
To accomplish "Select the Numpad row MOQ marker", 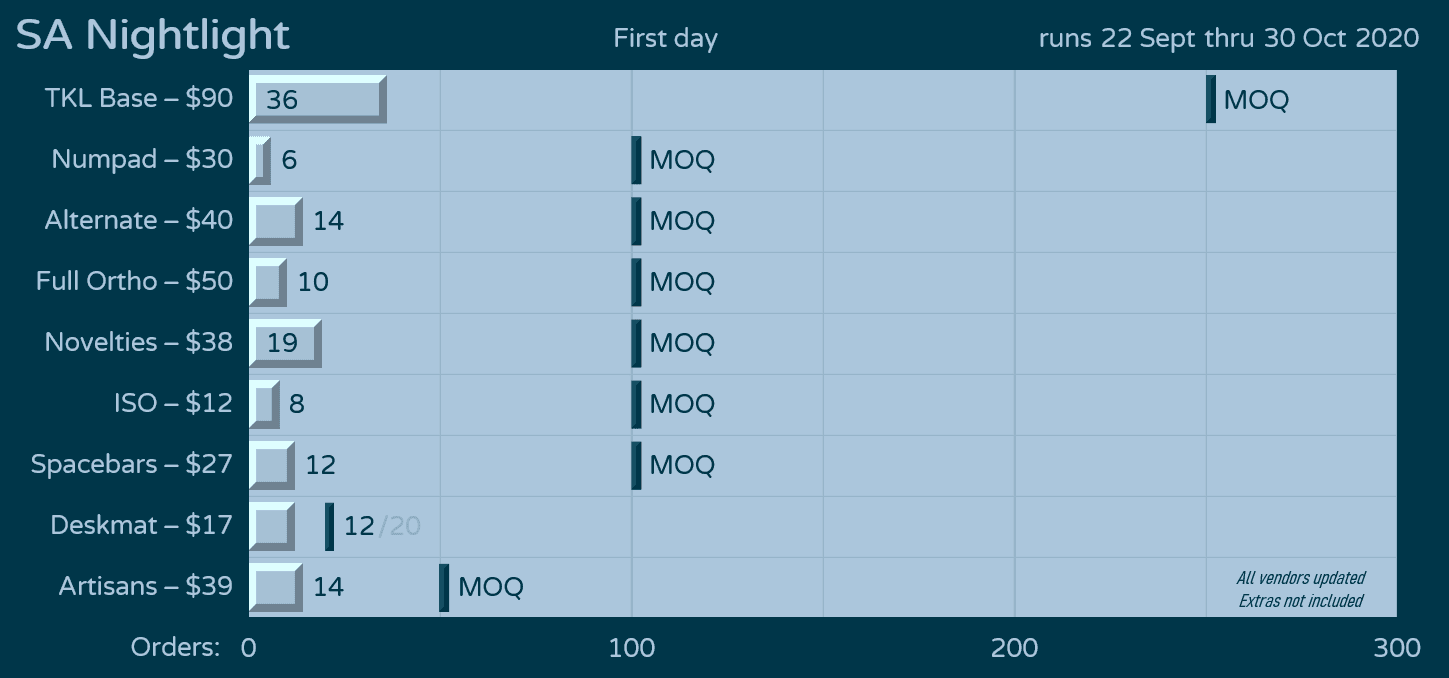I will click(x=636, y=160).
